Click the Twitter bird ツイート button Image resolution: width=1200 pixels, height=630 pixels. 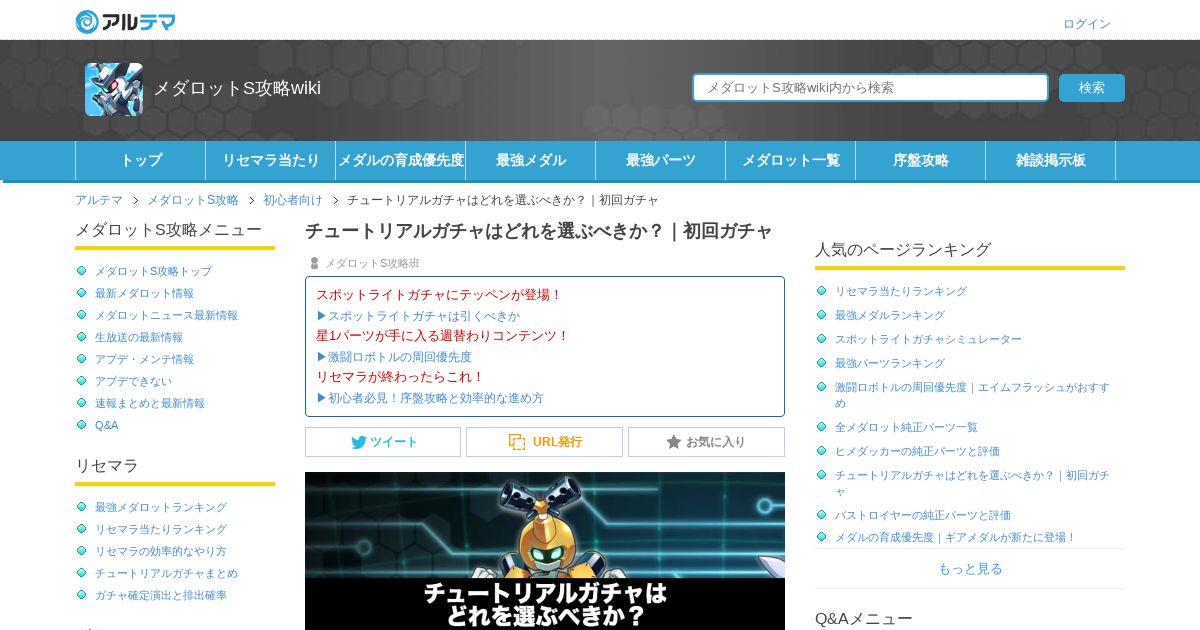click(x=383, y=442)
